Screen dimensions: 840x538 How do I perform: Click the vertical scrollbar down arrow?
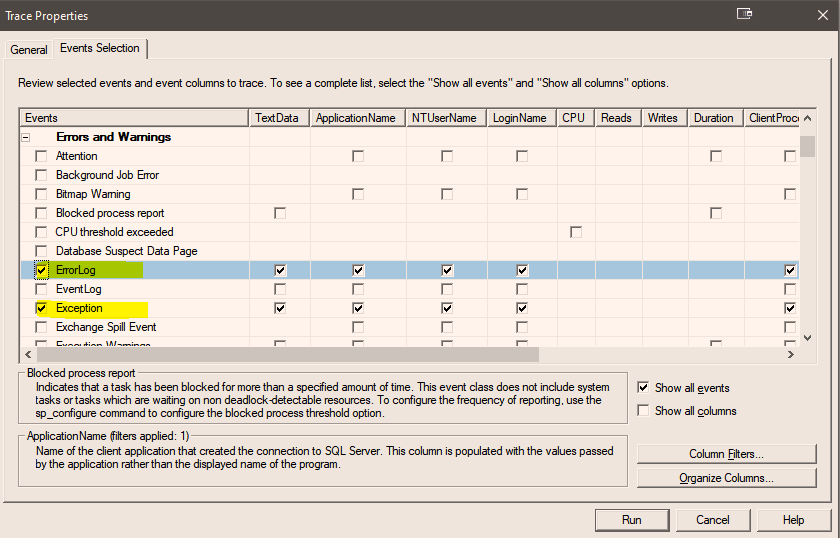tap(807, 338)
